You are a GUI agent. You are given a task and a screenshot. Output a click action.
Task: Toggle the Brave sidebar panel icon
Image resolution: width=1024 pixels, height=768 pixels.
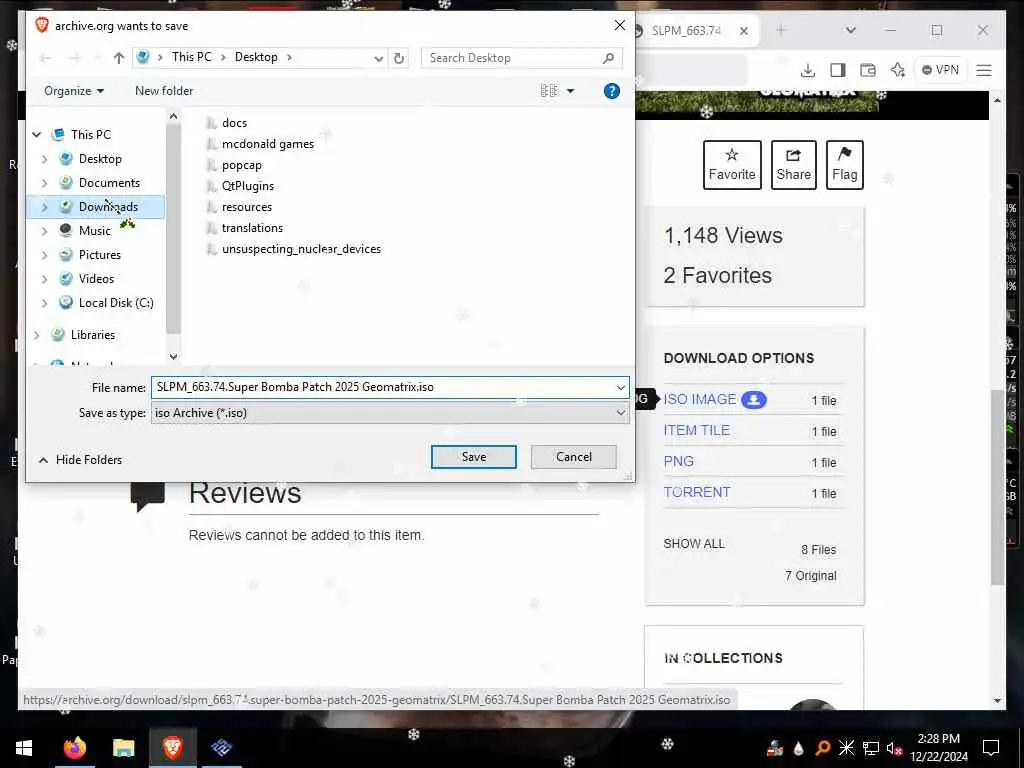[838, 70]
